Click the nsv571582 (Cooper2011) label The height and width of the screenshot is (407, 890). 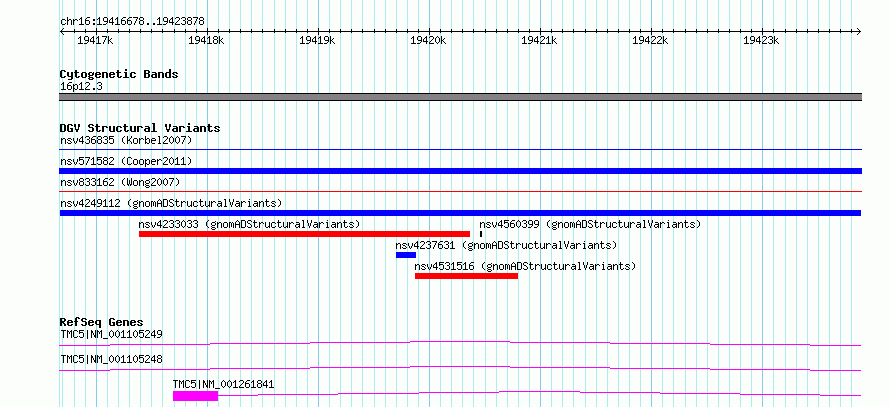126,161
